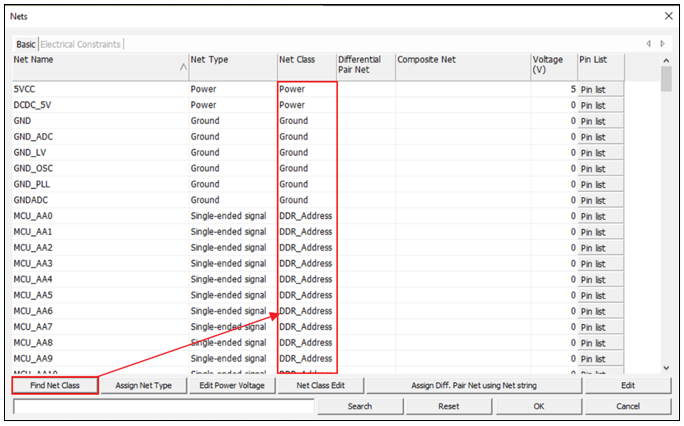Viewport: 684px width, 426px height.
Task: Select the Basic tab
Action: (25, 44)
